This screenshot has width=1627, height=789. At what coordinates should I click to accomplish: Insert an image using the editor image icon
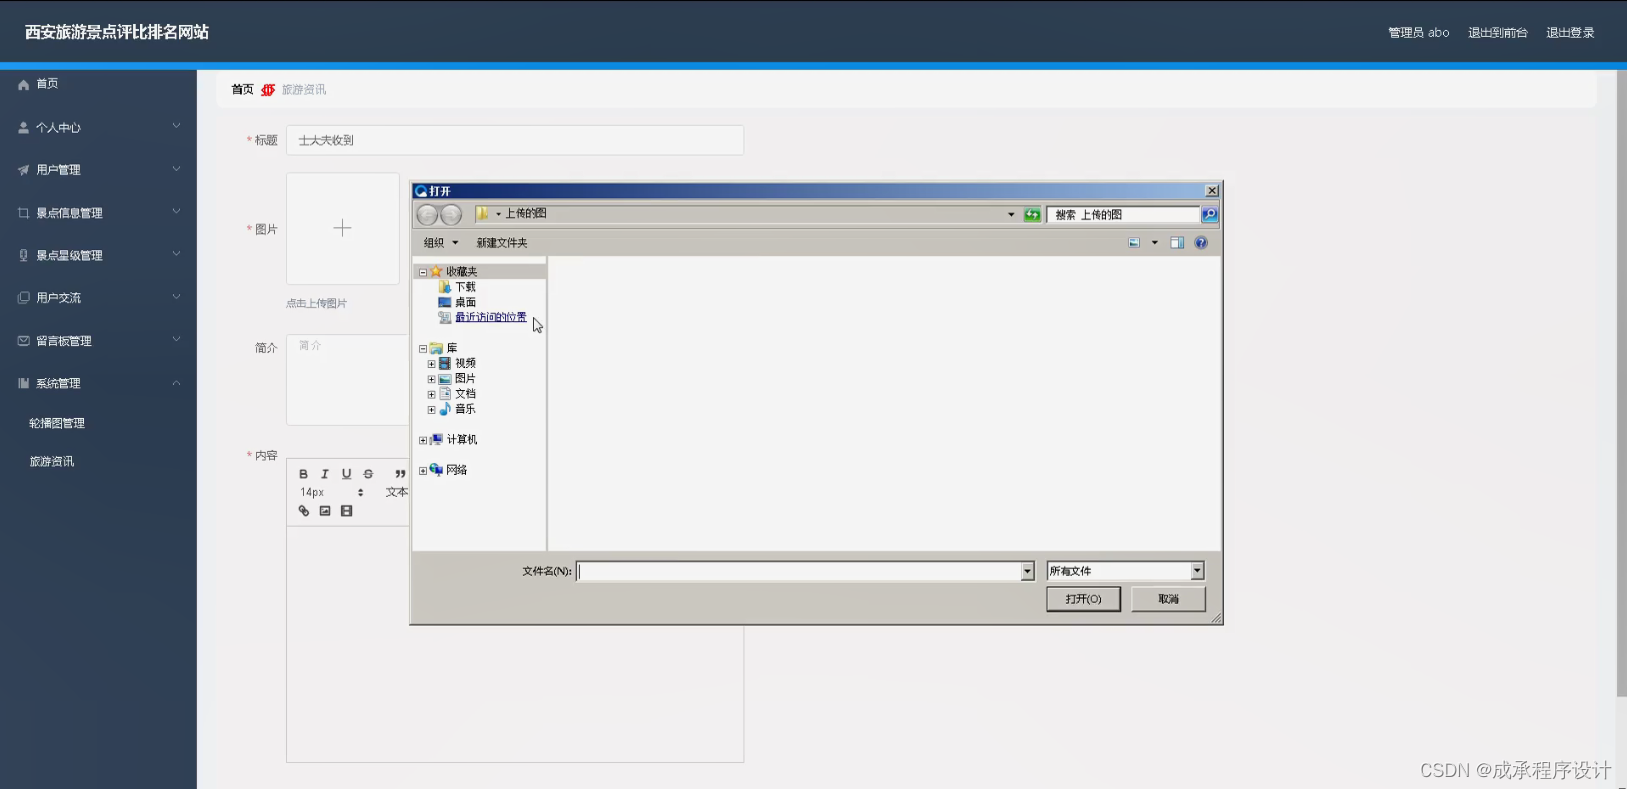pyautogui.click(x=325, y=511)
